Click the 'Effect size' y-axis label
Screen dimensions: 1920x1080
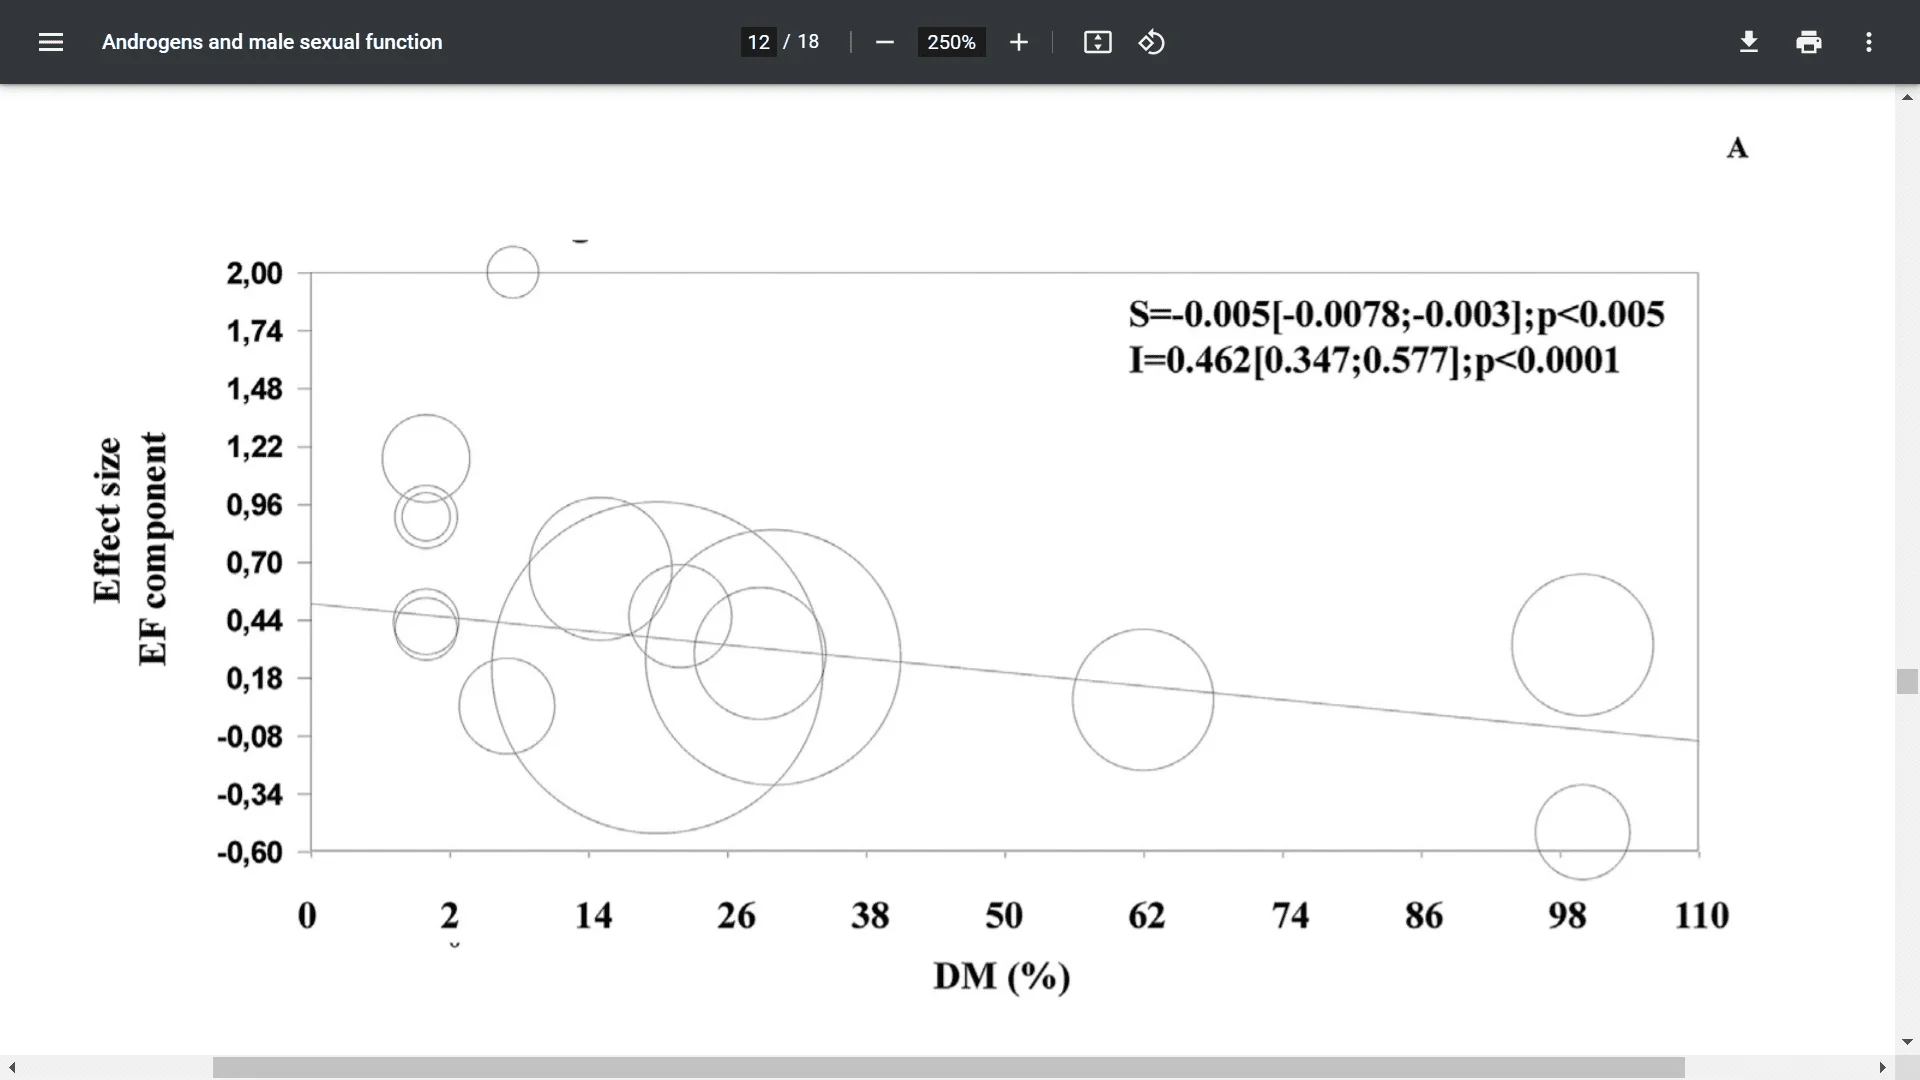click(x=107, y=520)
